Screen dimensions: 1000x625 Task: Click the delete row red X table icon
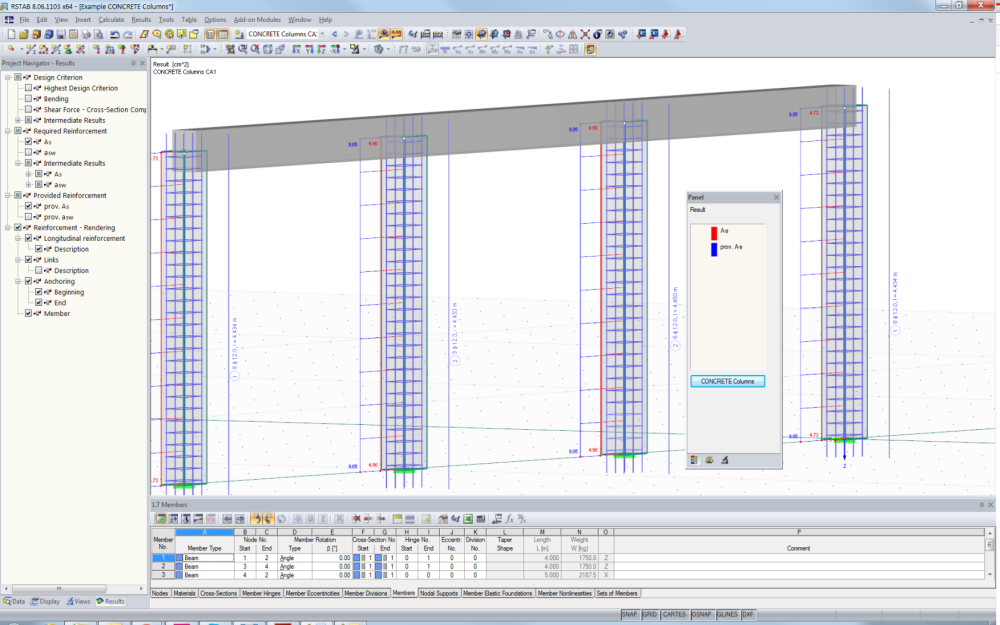[x=357, y=519]
